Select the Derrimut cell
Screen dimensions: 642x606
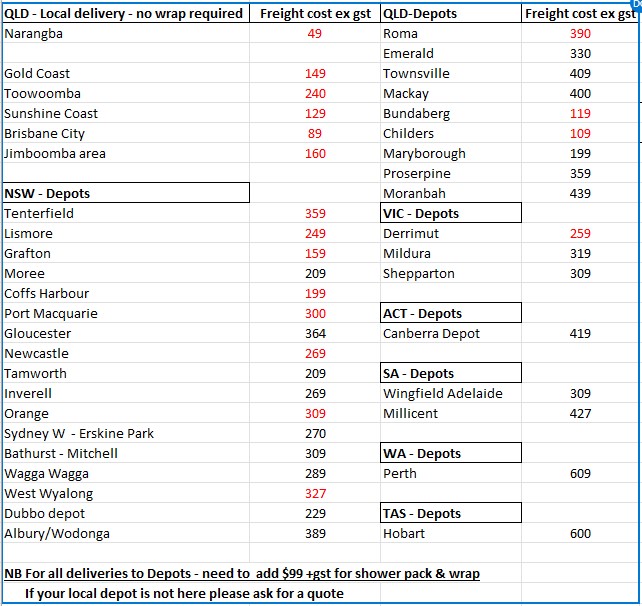coord(451,233)
